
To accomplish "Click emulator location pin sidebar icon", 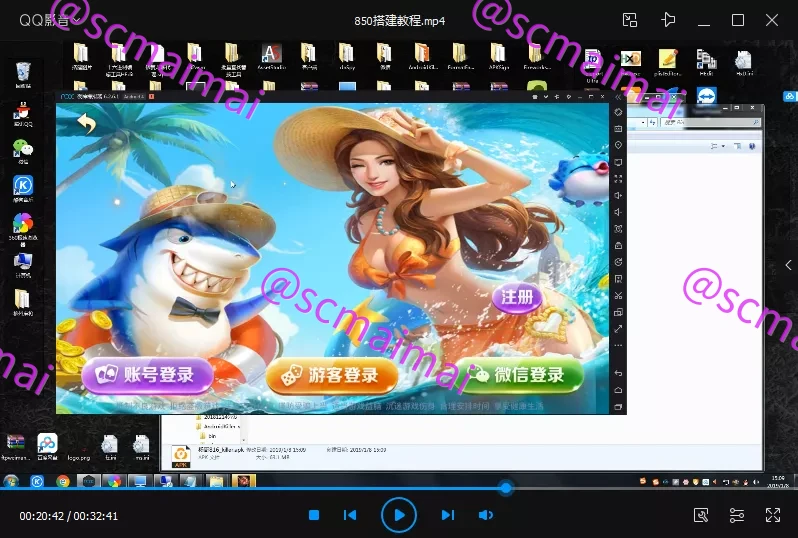I will (x=618, y=146).
